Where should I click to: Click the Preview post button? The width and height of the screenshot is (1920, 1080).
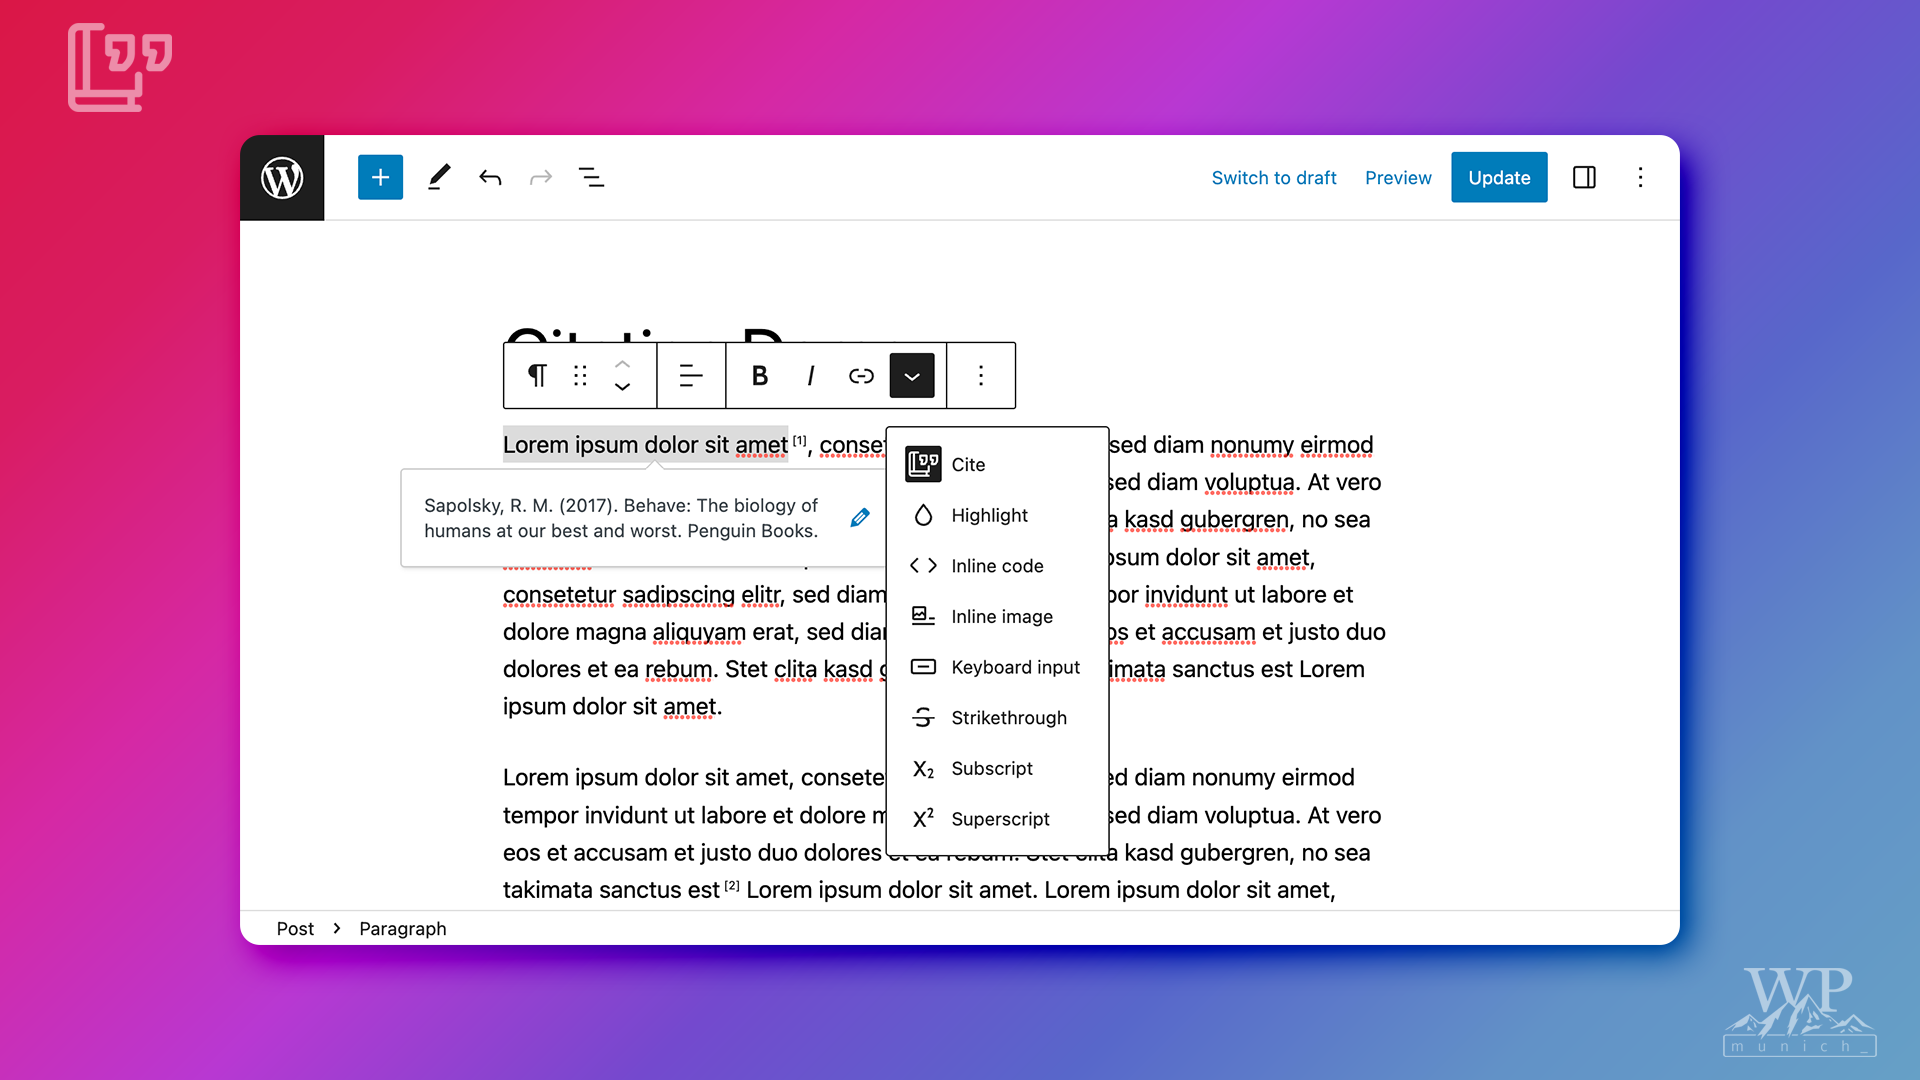1398,178
